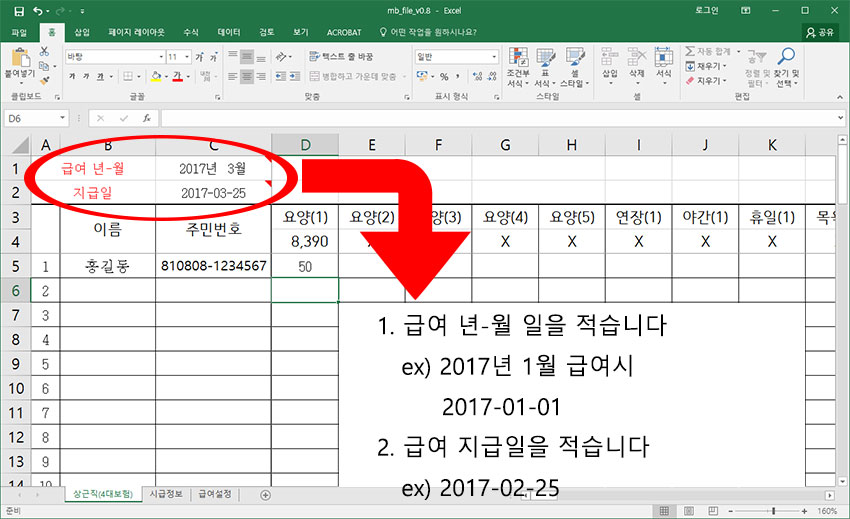The height and width of the screenshot is (519, 850).
Task: Expand the 일반 number format dropdown
Action: point(494,57)
